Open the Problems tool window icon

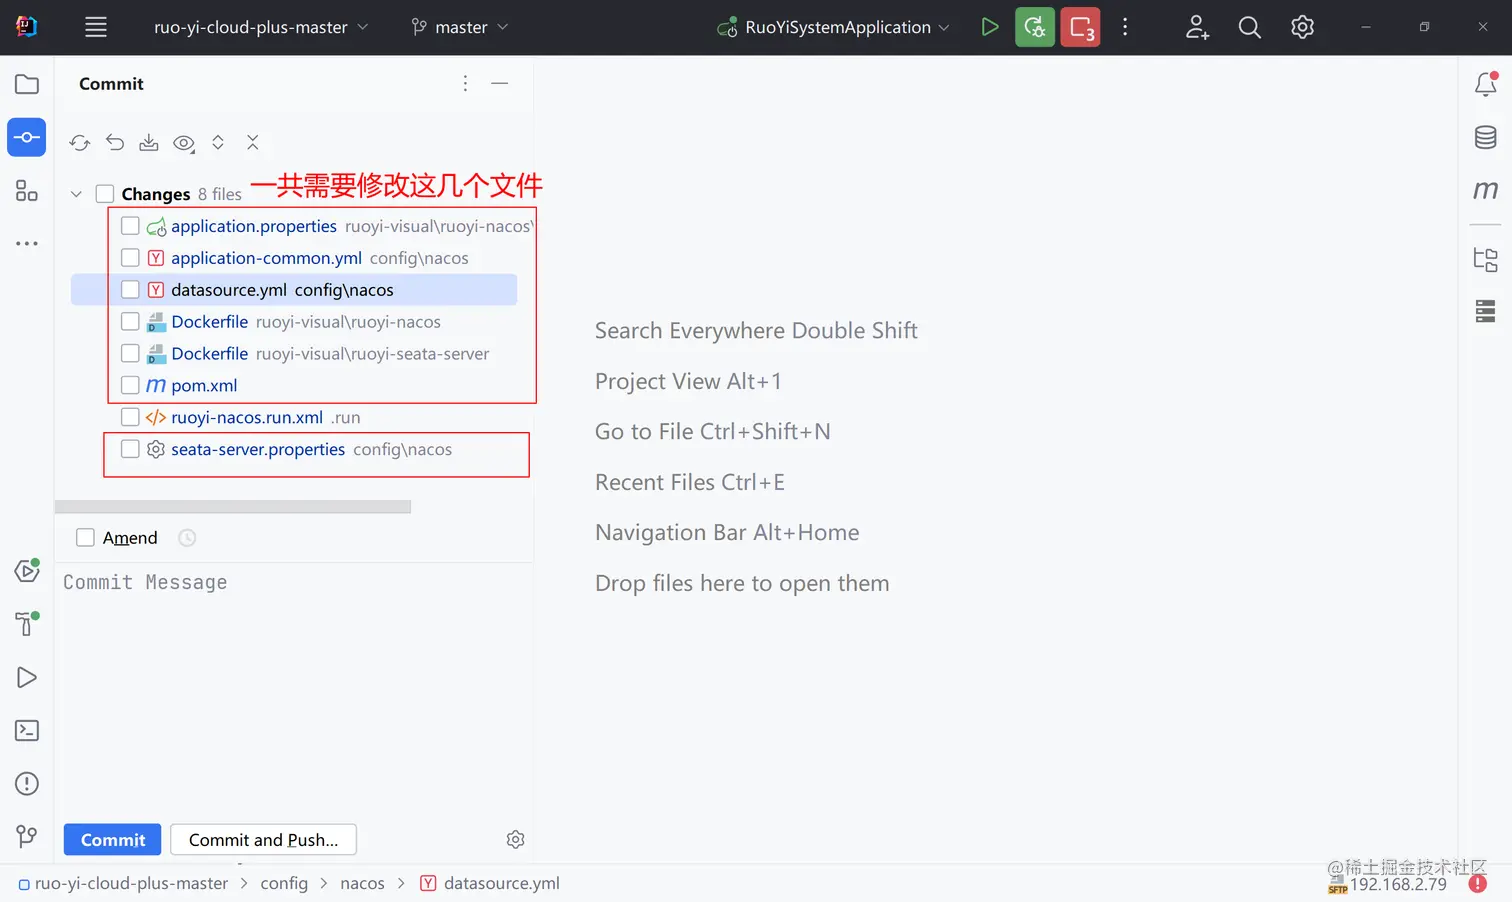point(27,784)
